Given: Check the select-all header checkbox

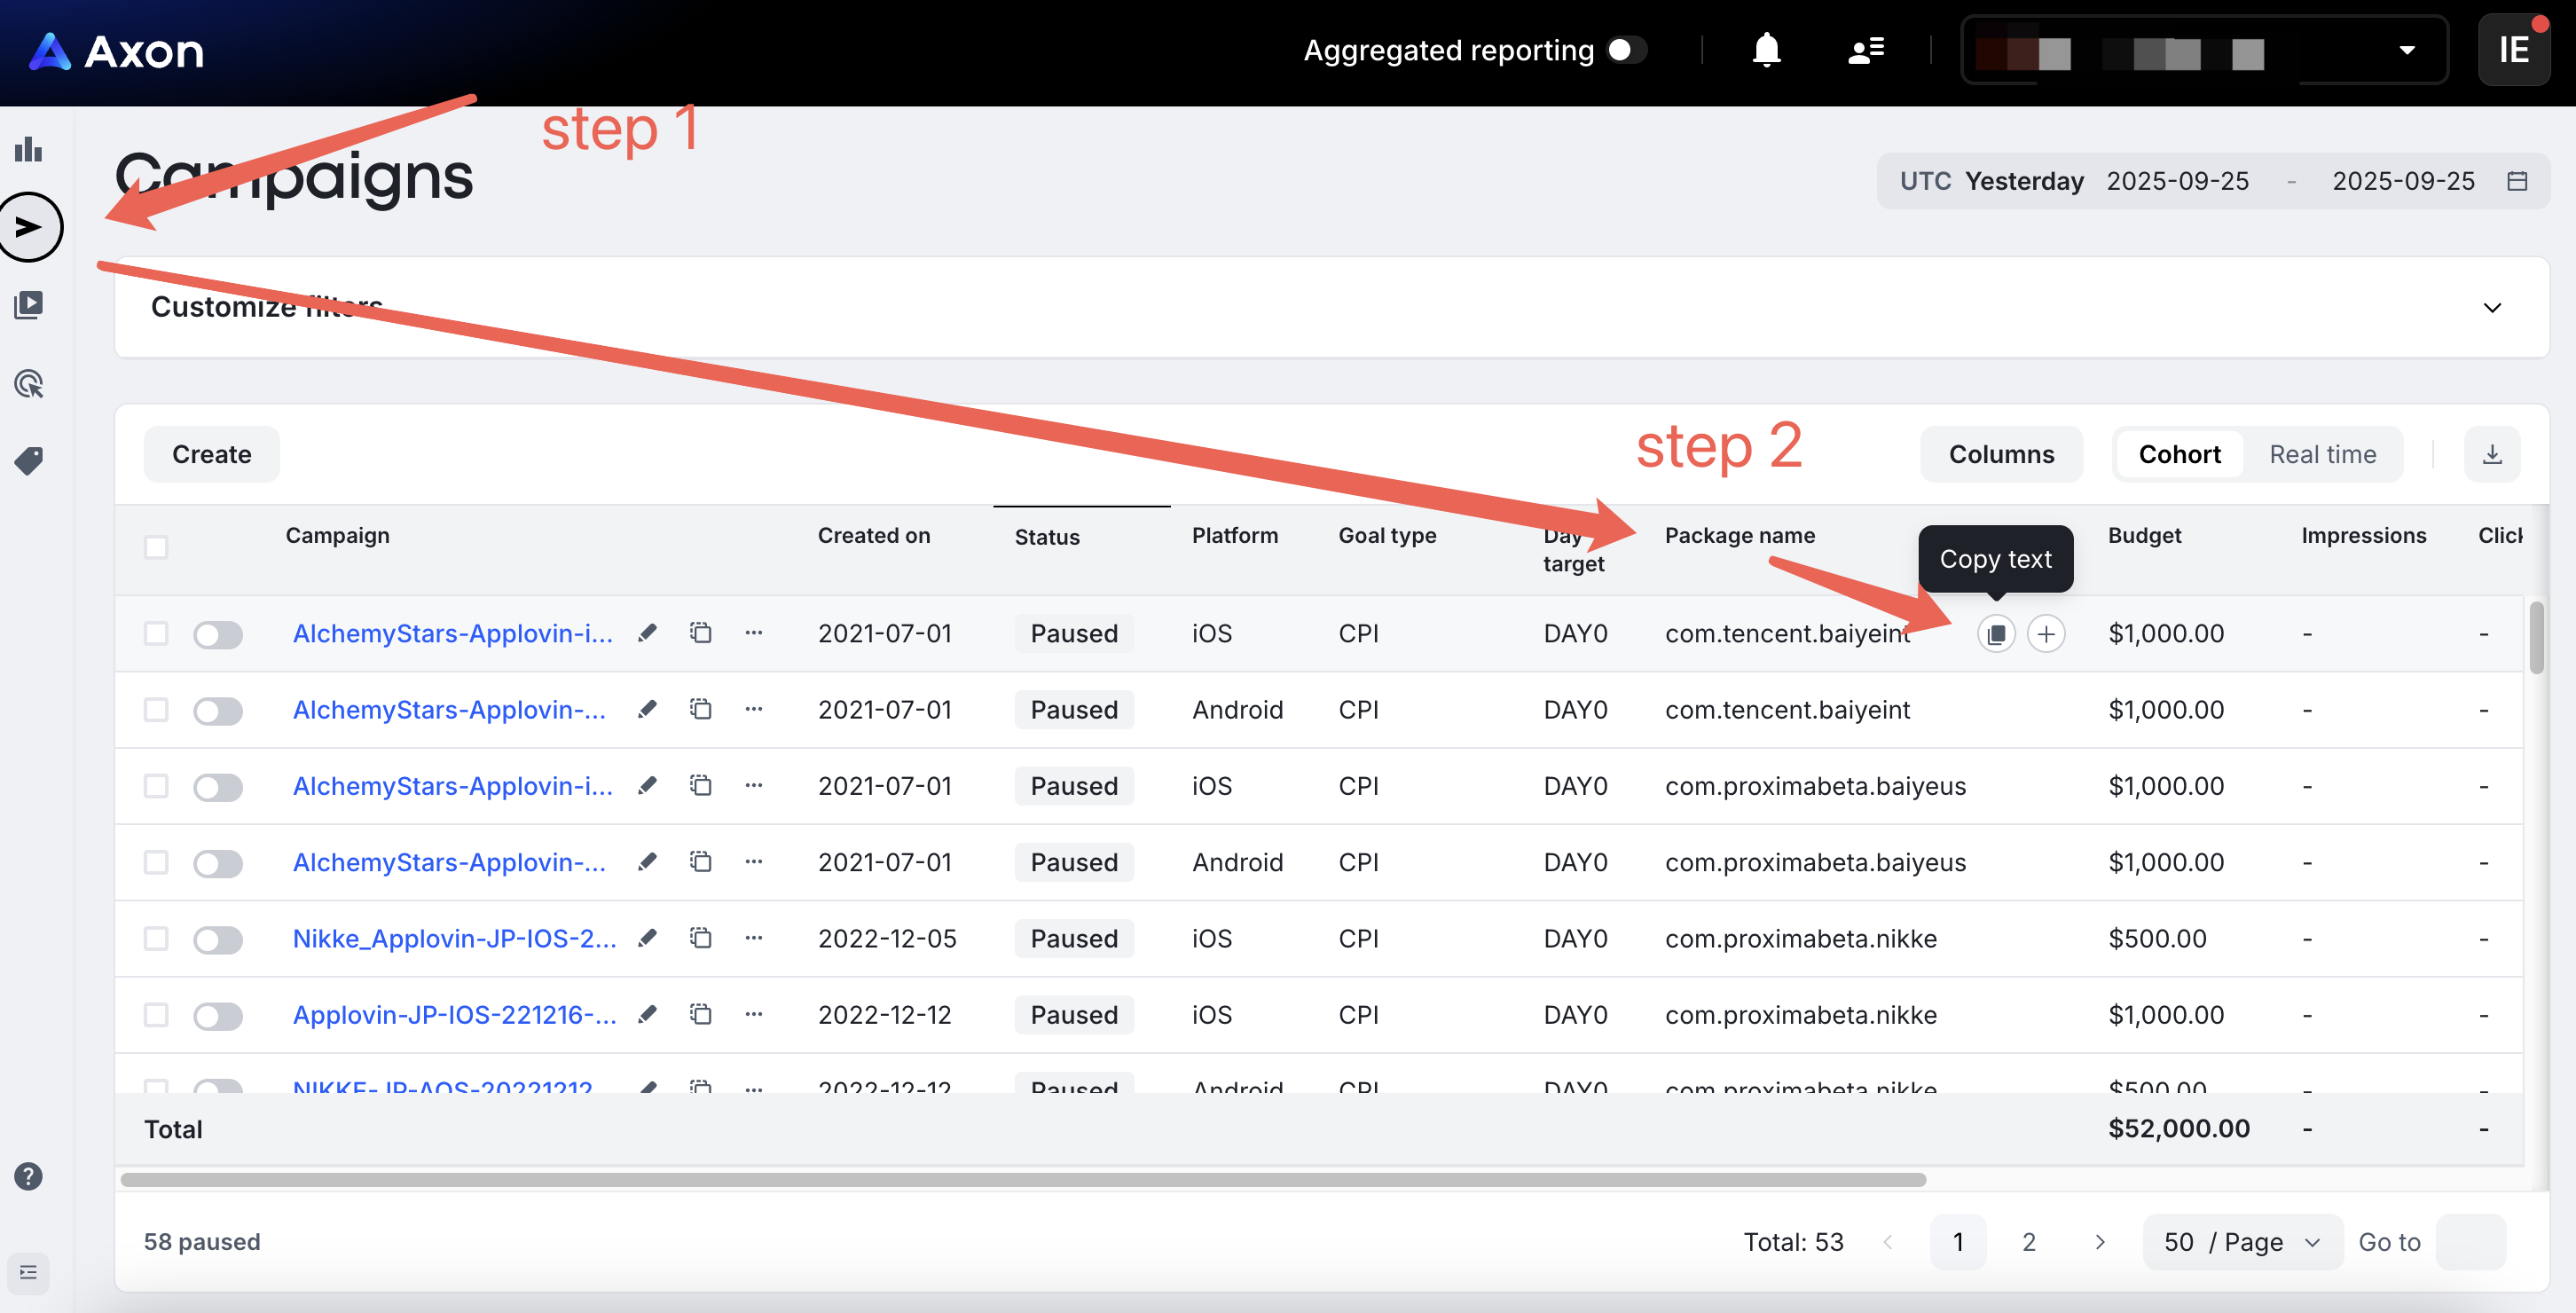Looking at the screenshot, I should [x=156, y=547].
